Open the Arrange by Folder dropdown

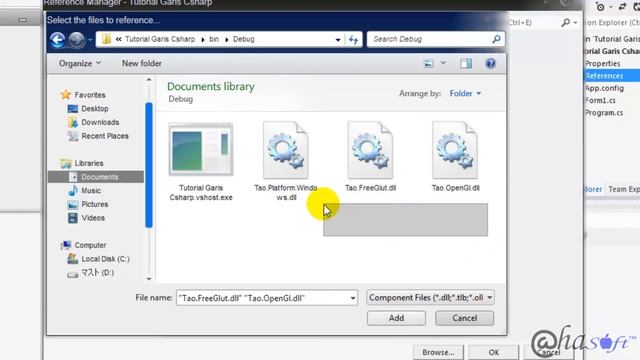pos(465,93)
